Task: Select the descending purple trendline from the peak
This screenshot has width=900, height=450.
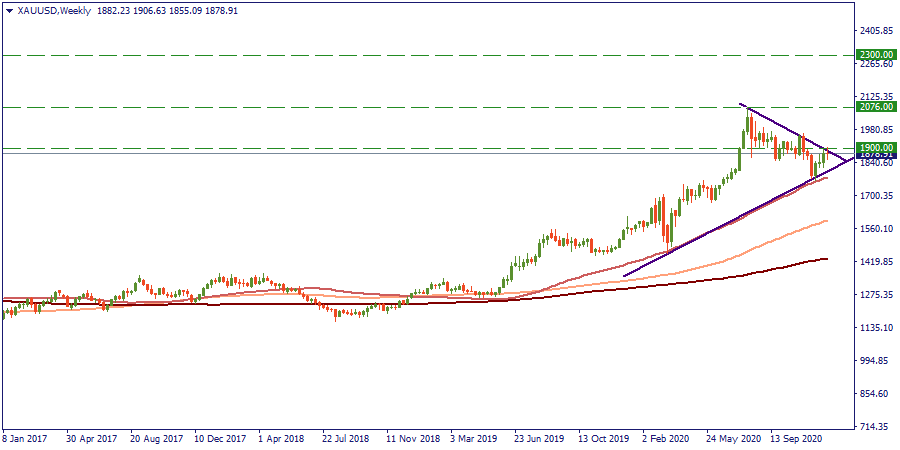Action: point(790,130)
